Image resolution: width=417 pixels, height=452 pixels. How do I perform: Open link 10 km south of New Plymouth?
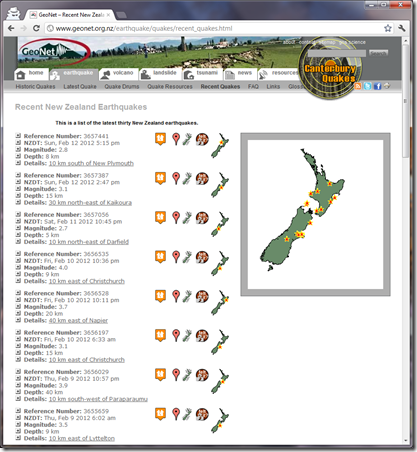point(91,163)
